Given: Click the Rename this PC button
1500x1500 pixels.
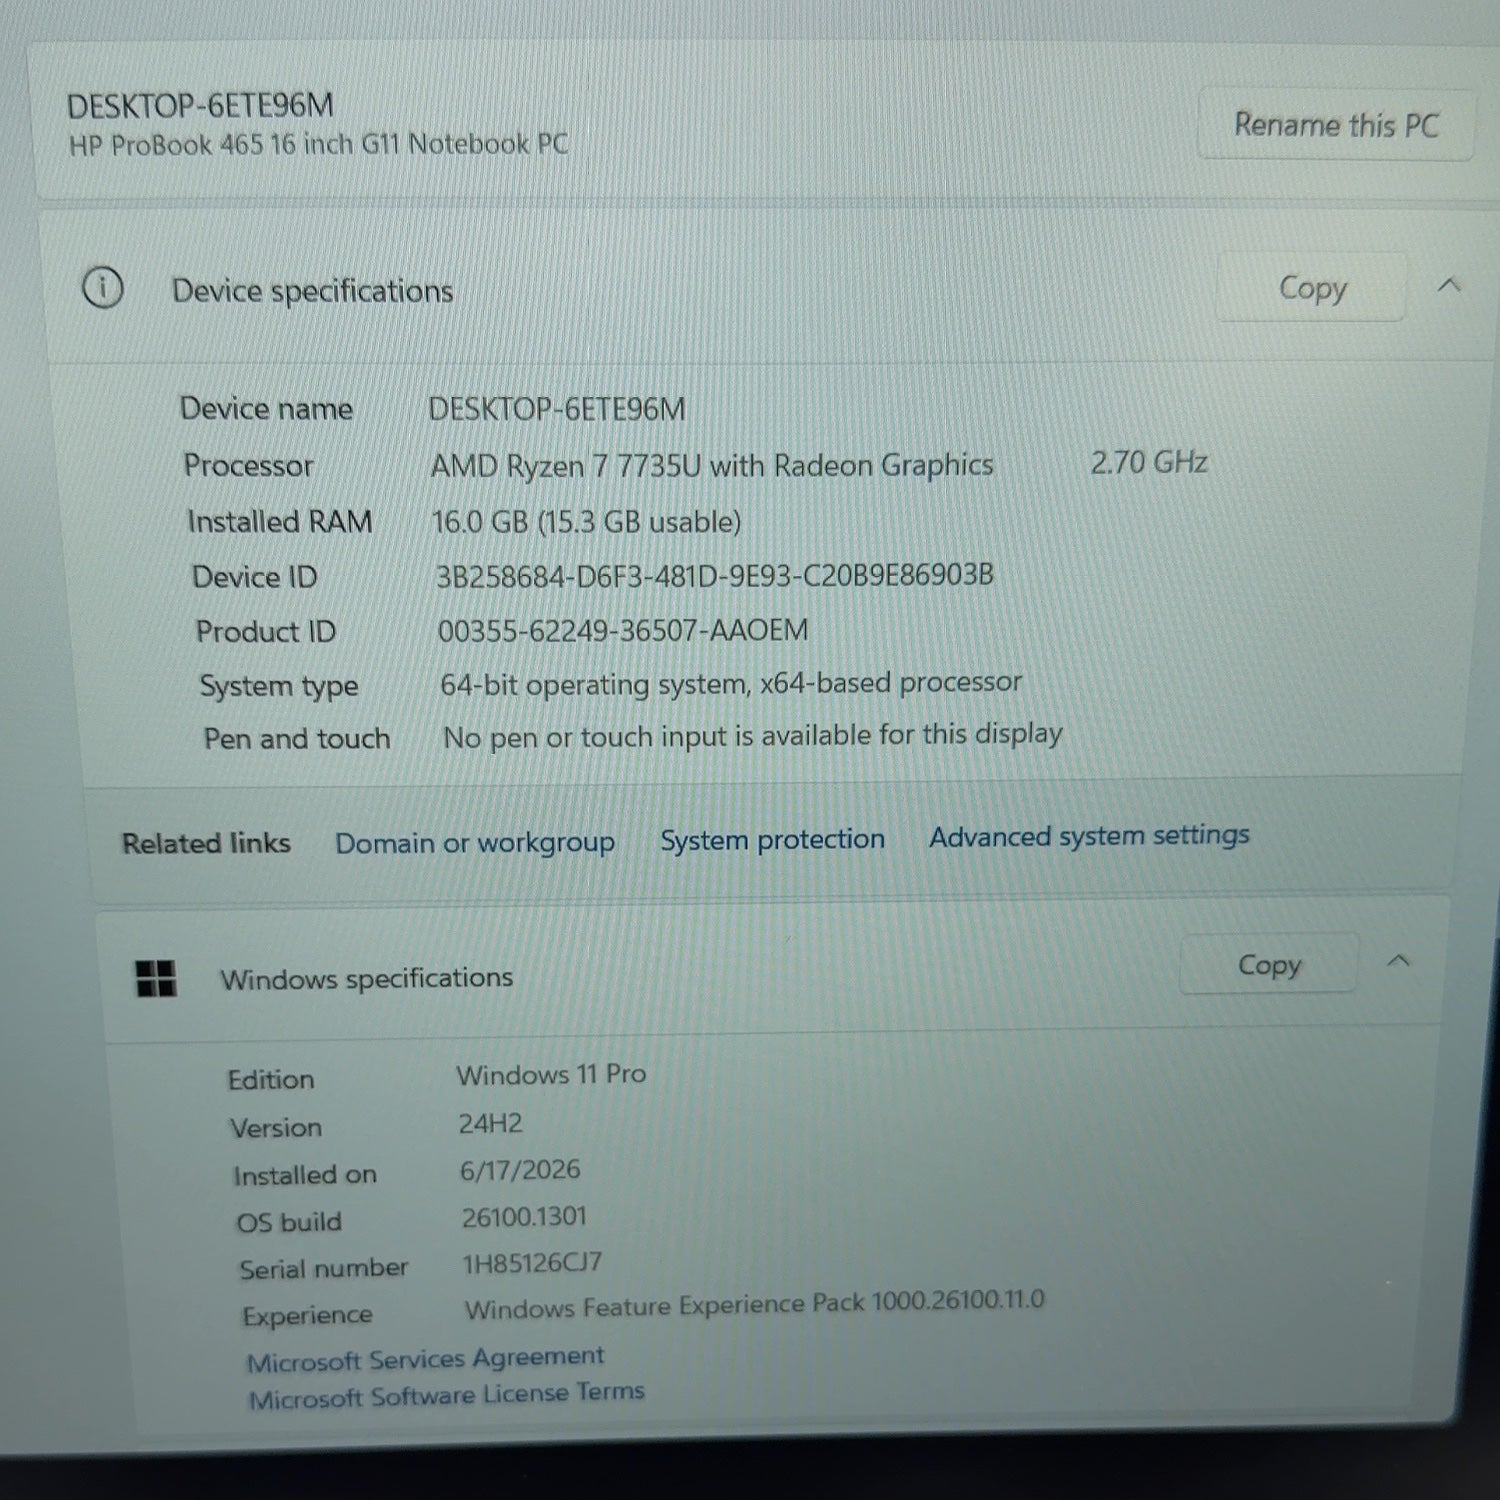Looking at the screenshot, I should [1336, 125].
